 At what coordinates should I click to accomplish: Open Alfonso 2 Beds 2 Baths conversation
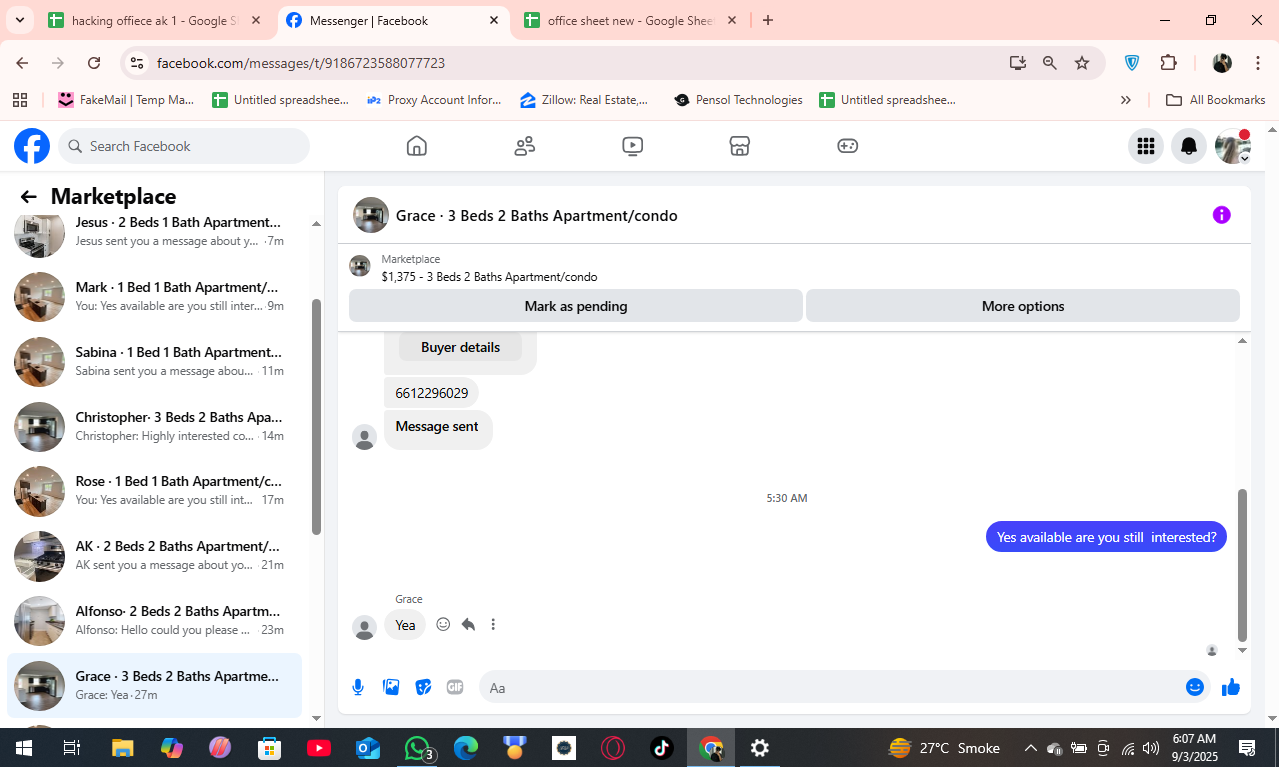tap(154, 620)
